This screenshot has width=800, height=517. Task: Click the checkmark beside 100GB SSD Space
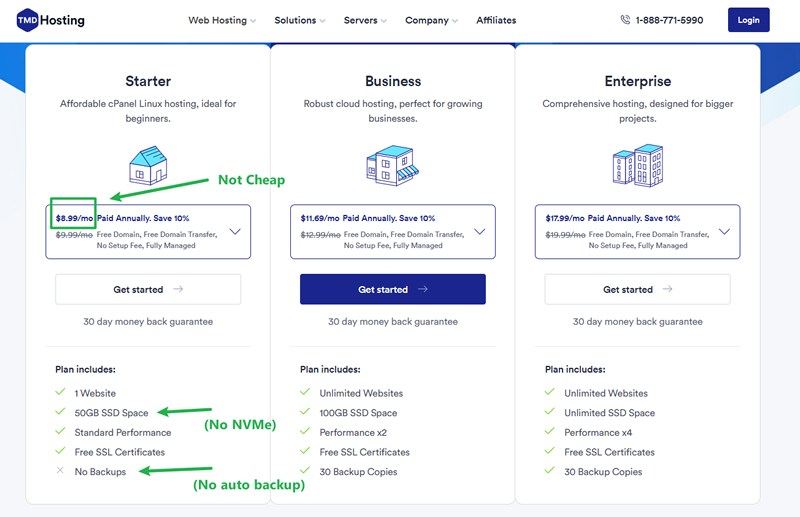(x=305, y=411)
